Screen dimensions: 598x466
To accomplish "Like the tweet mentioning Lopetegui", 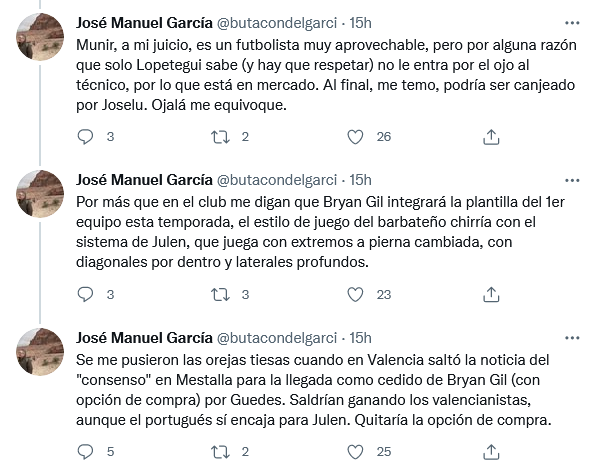I will (x=355, y=137).
